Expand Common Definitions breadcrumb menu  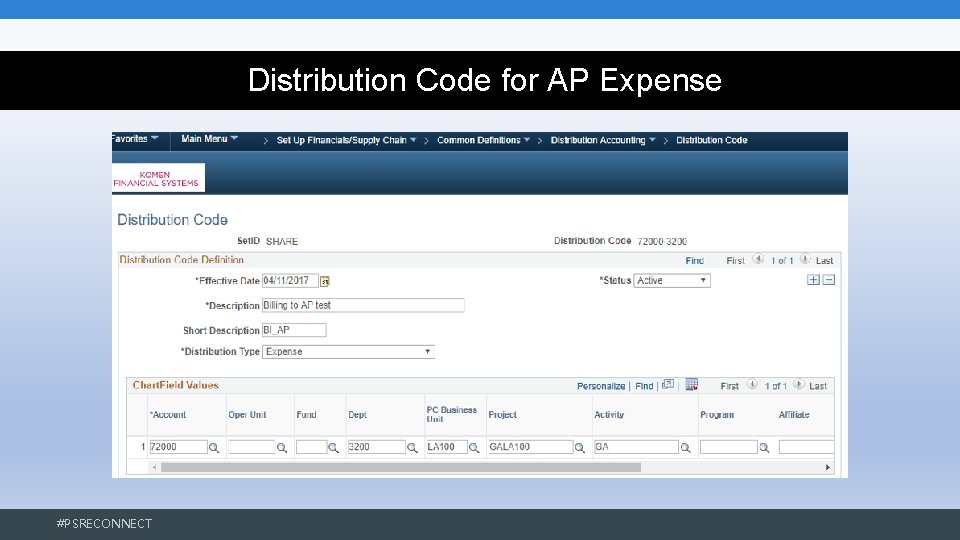483,140
